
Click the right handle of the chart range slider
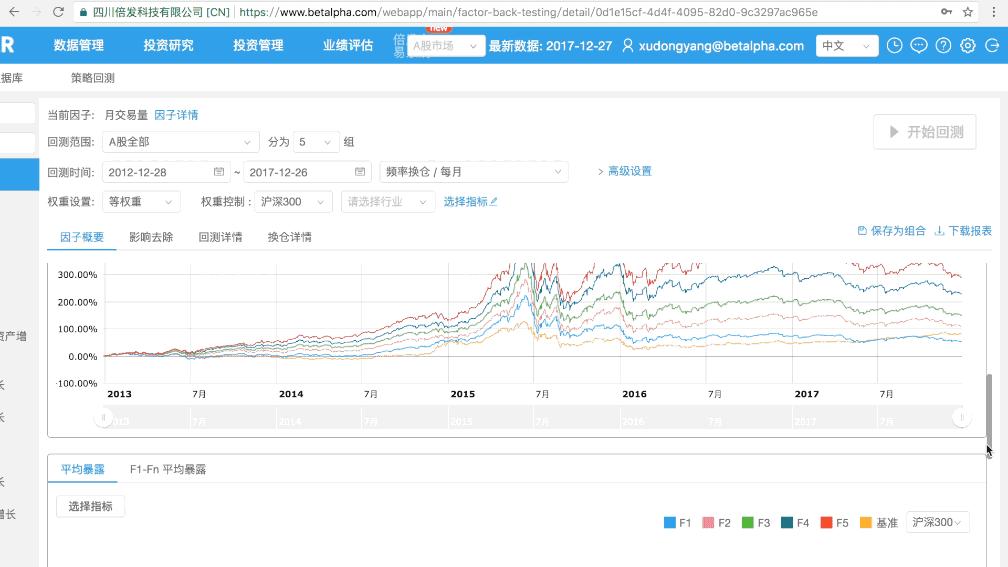tap(962, 418)
